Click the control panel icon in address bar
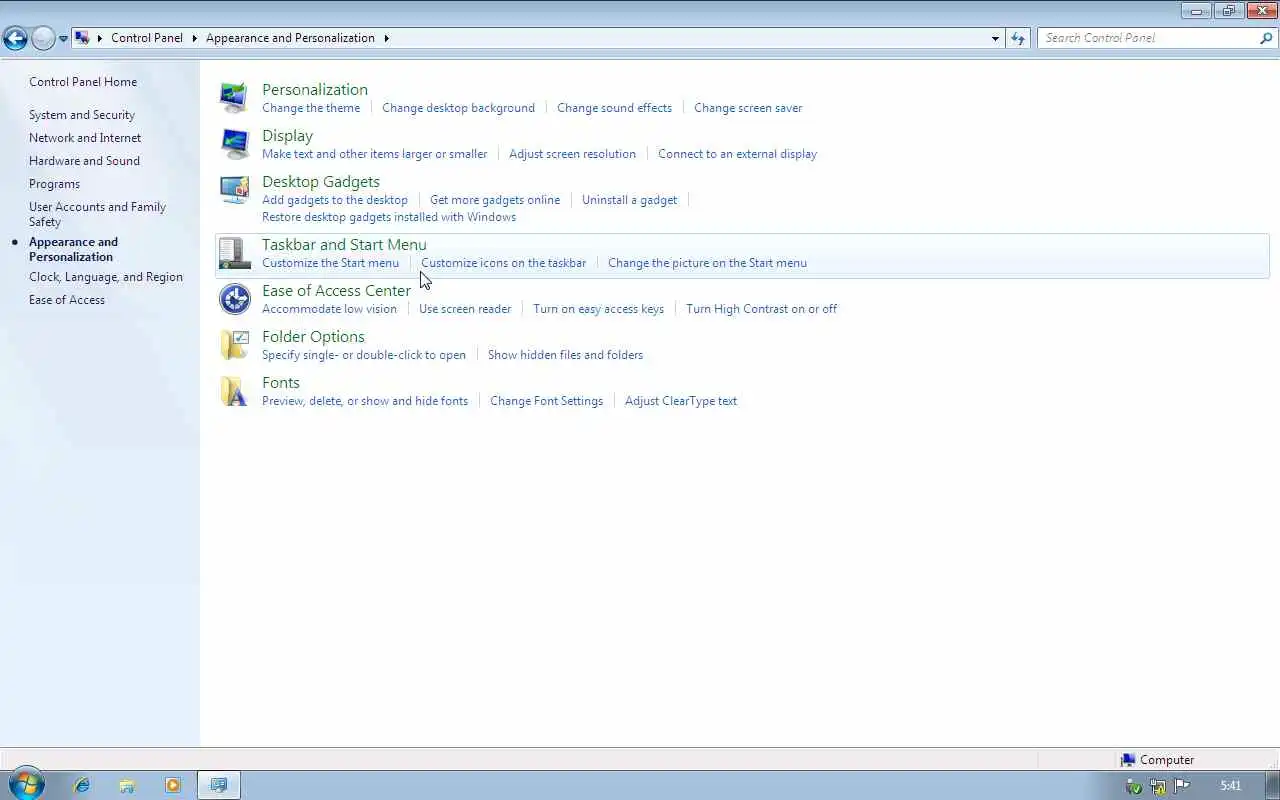 (x=83, y=38)
